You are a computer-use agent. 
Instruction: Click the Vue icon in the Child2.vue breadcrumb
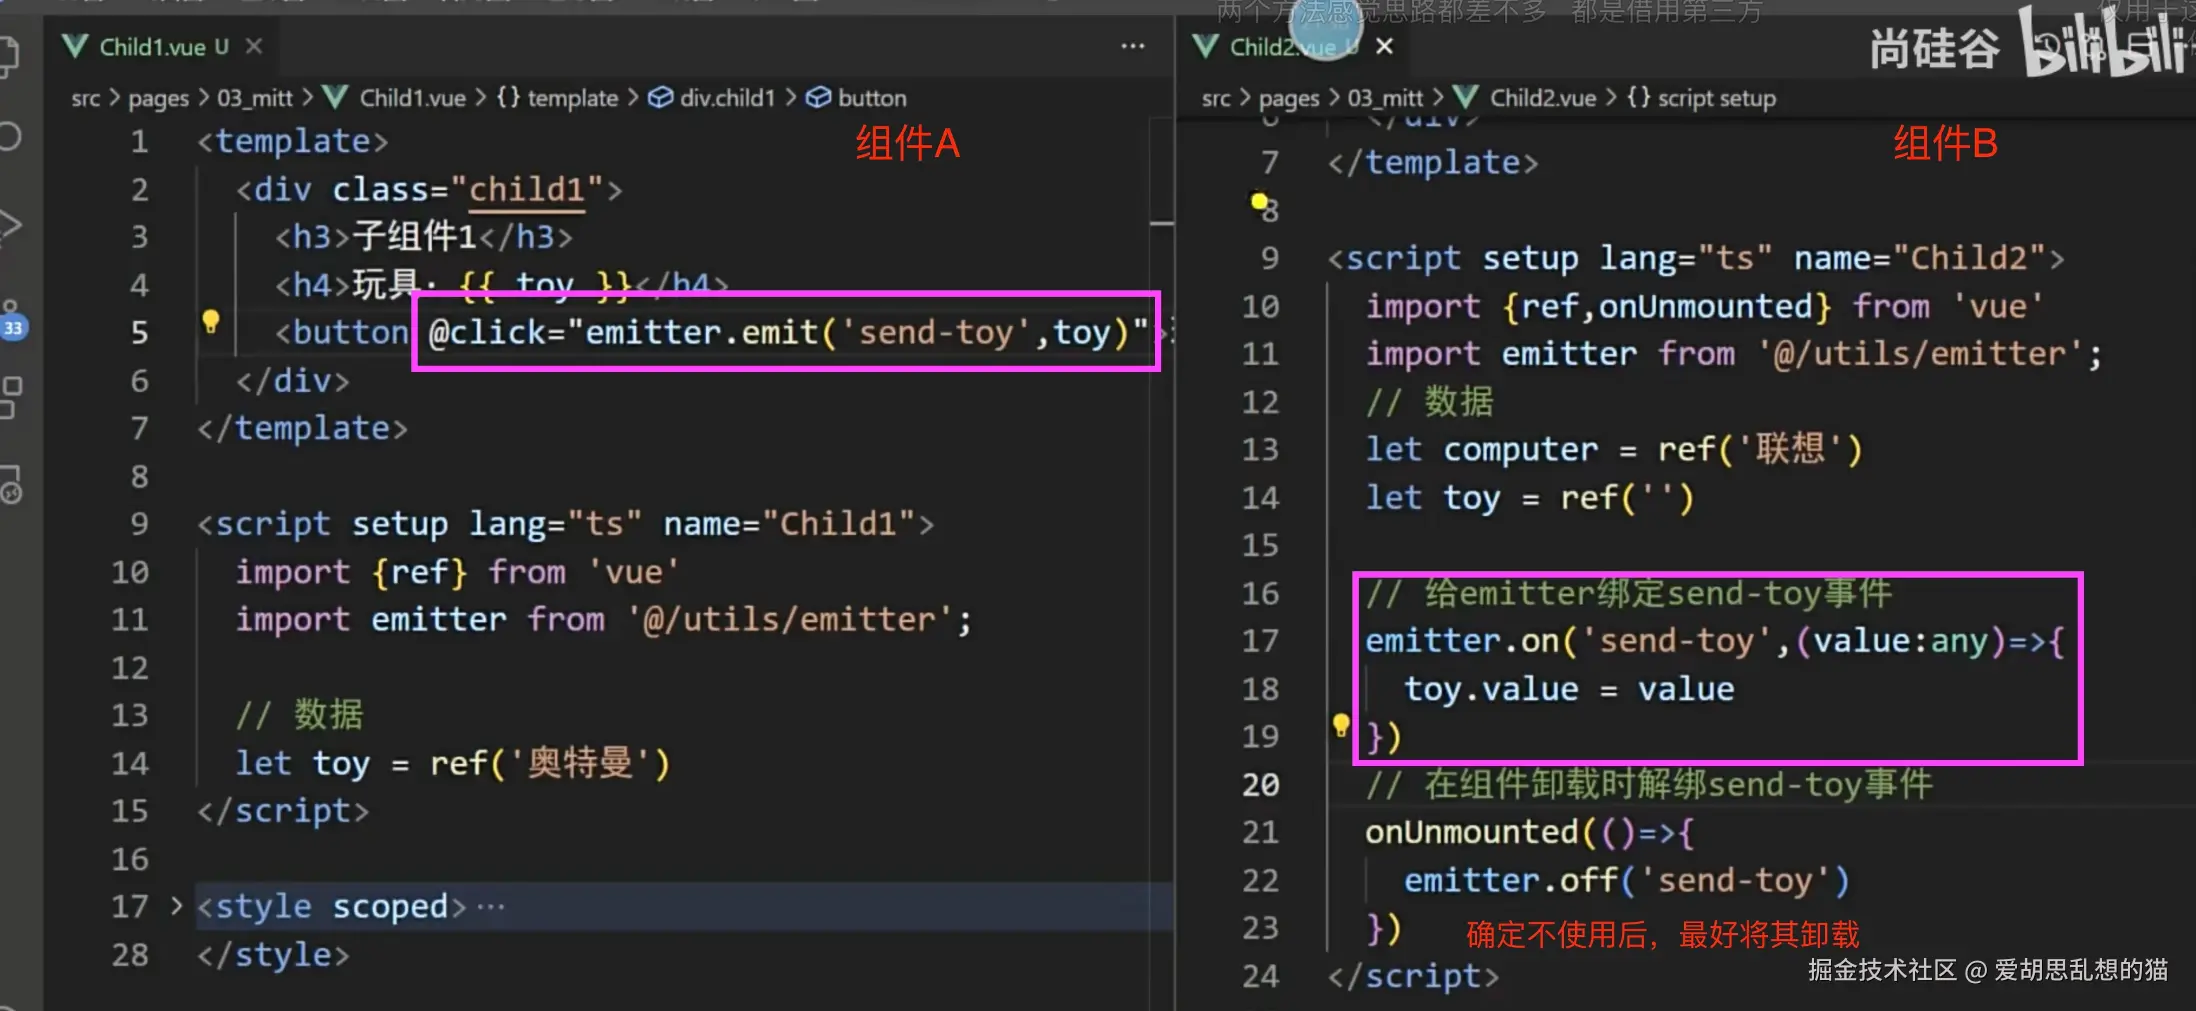[1465, 97]
